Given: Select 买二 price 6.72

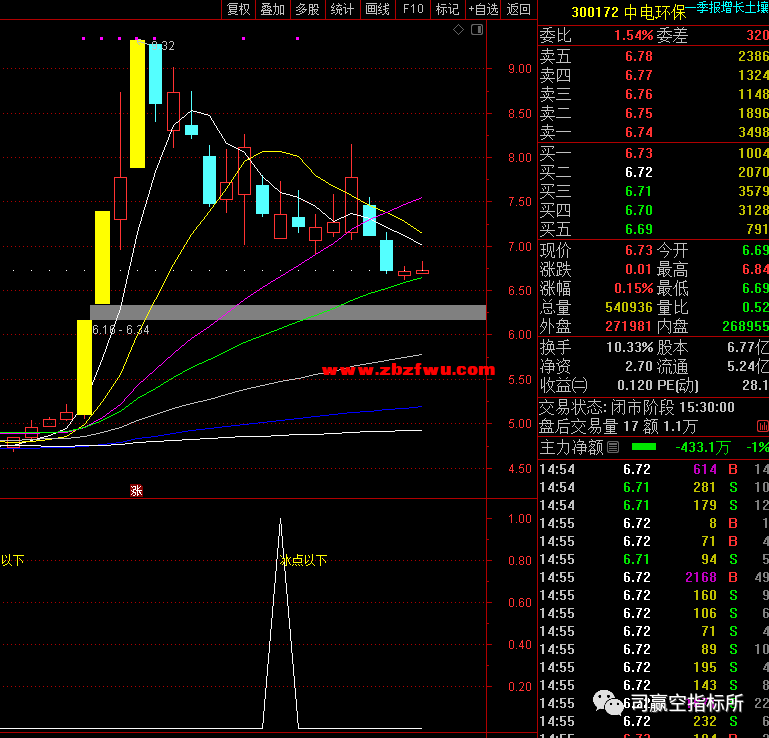Looking at the screenshot, I should pos(639,172).
